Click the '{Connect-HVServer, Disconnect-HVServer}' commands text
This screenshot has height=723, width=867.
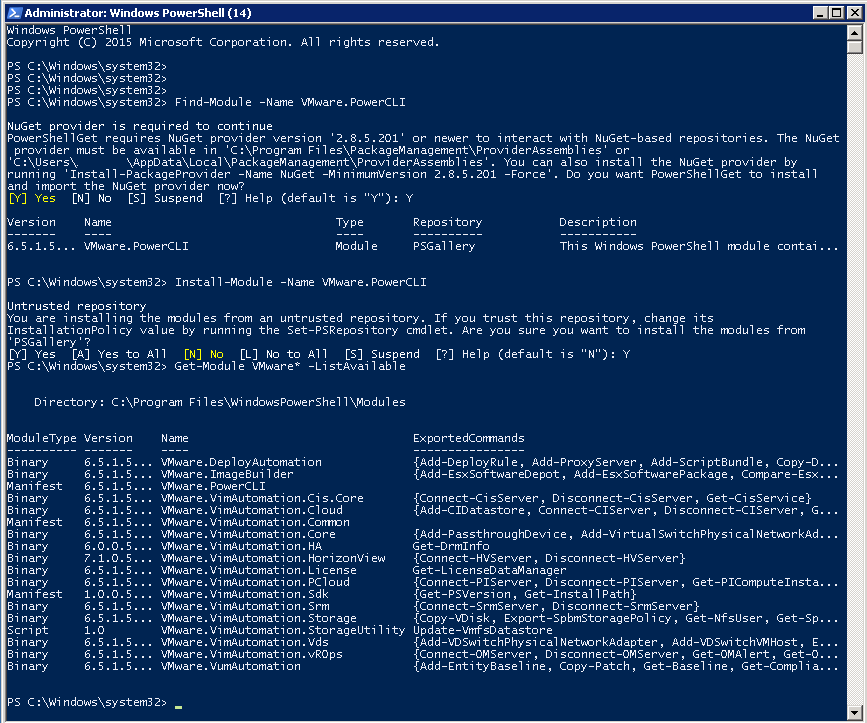coord(549,558)
